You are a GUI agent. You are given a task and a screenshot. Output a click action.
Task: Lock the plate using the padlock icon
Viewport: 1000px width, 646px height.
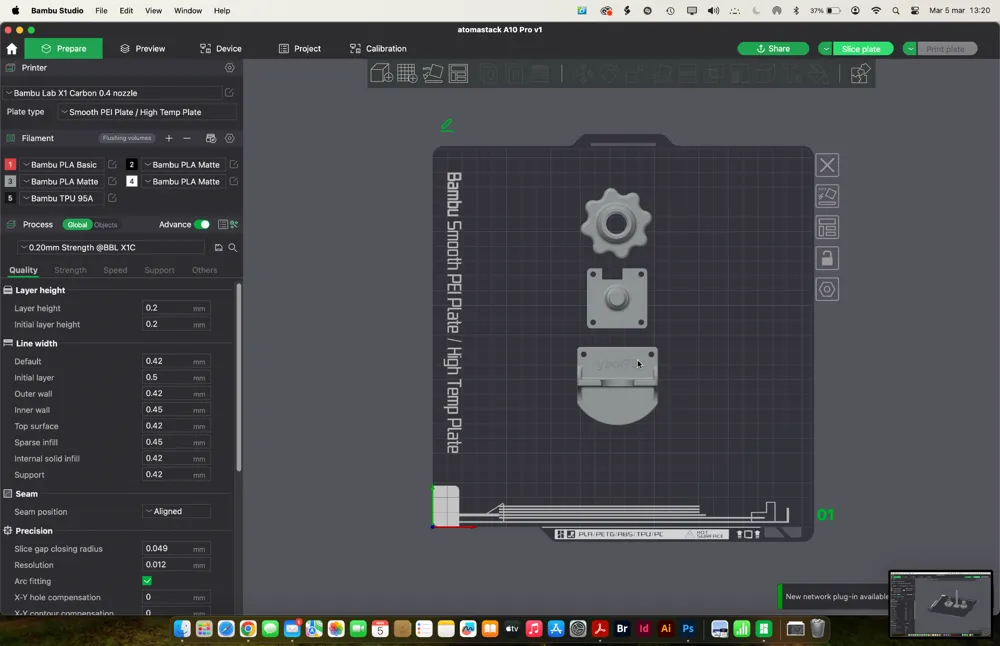click(x=827, y=258)
